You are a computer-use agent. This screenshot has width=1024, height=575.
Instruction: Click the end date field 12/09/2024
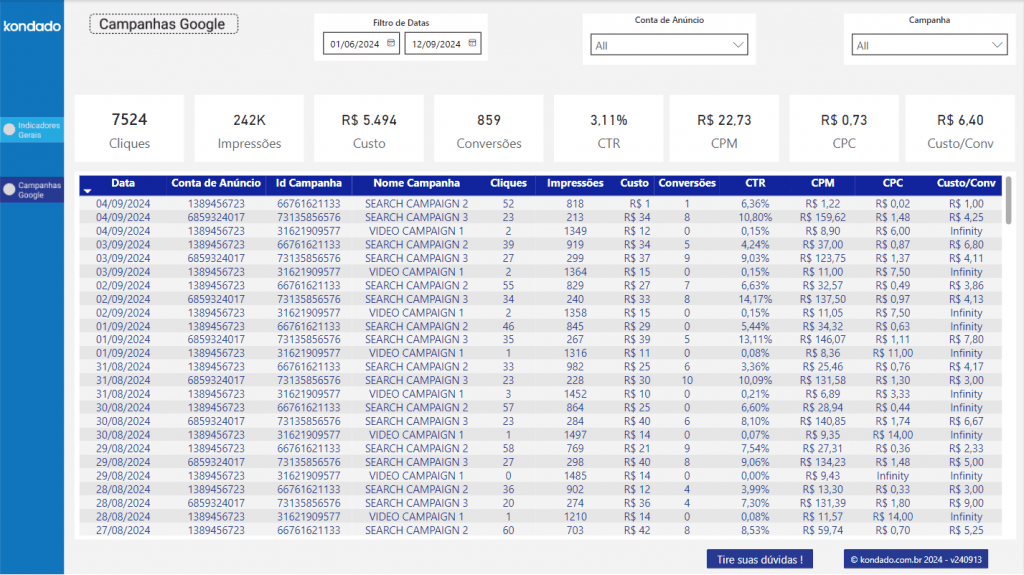pos(437,44)
